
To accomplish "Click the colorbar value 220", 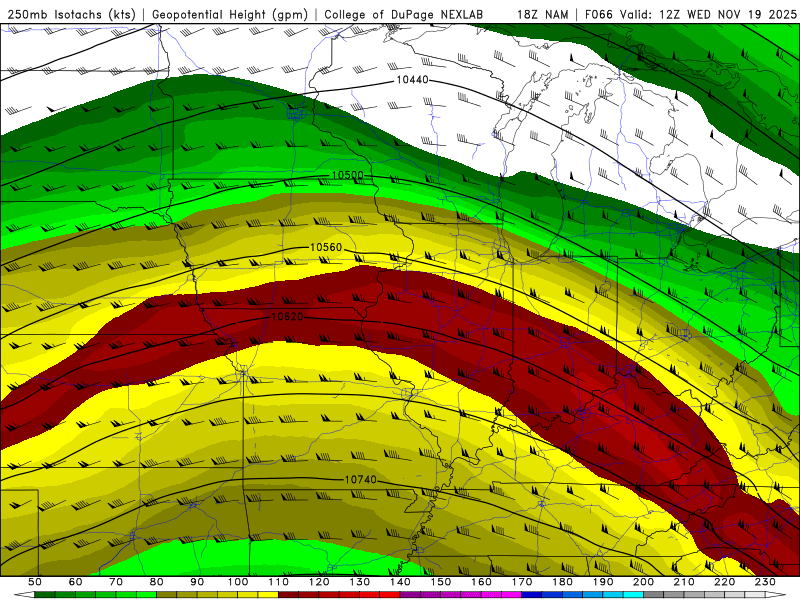I will tap(724, 582).
